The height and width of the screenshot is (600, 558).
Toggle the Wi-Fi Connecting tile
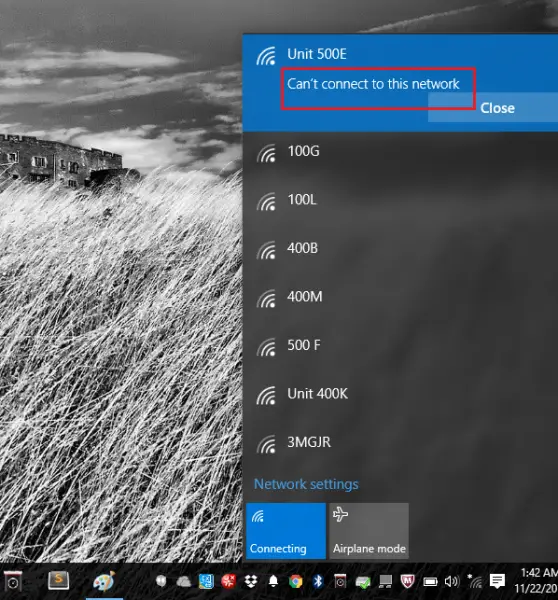[286, 531]
